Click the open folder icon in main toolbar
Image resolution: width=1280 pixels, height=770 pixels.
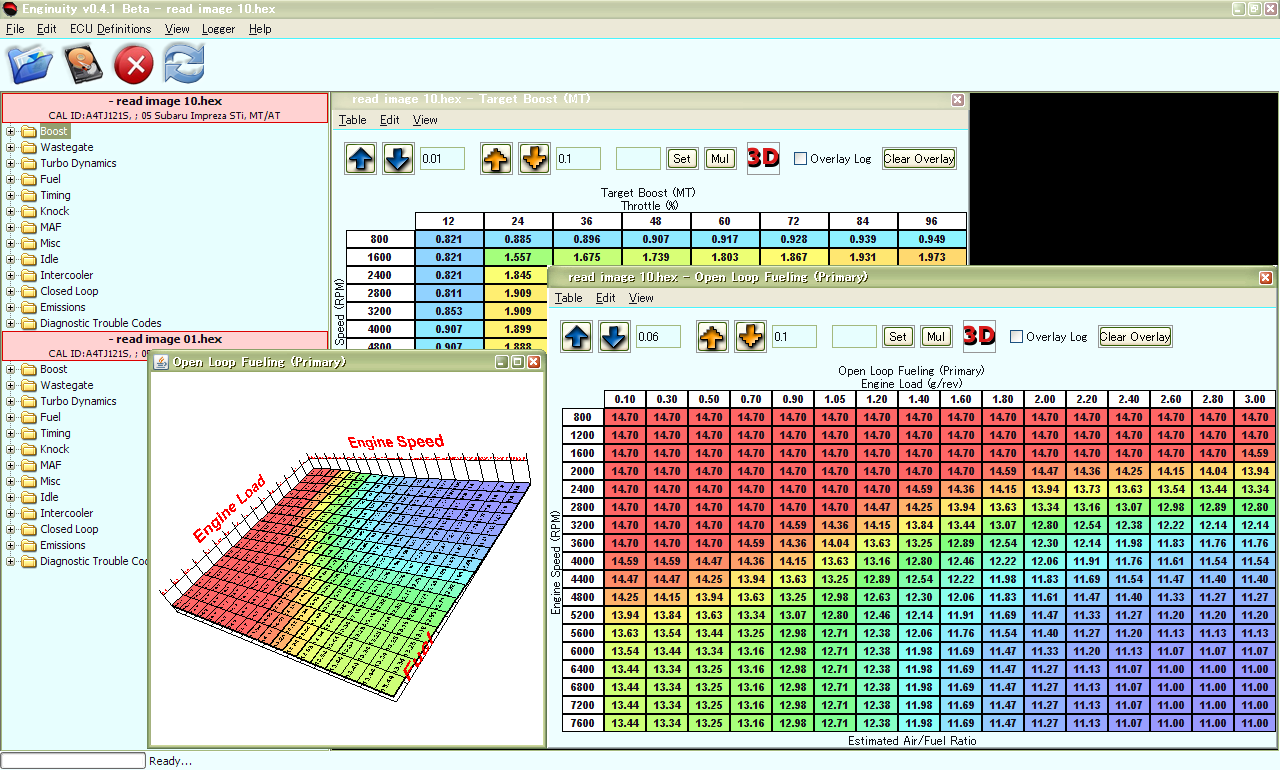point(30,65)
